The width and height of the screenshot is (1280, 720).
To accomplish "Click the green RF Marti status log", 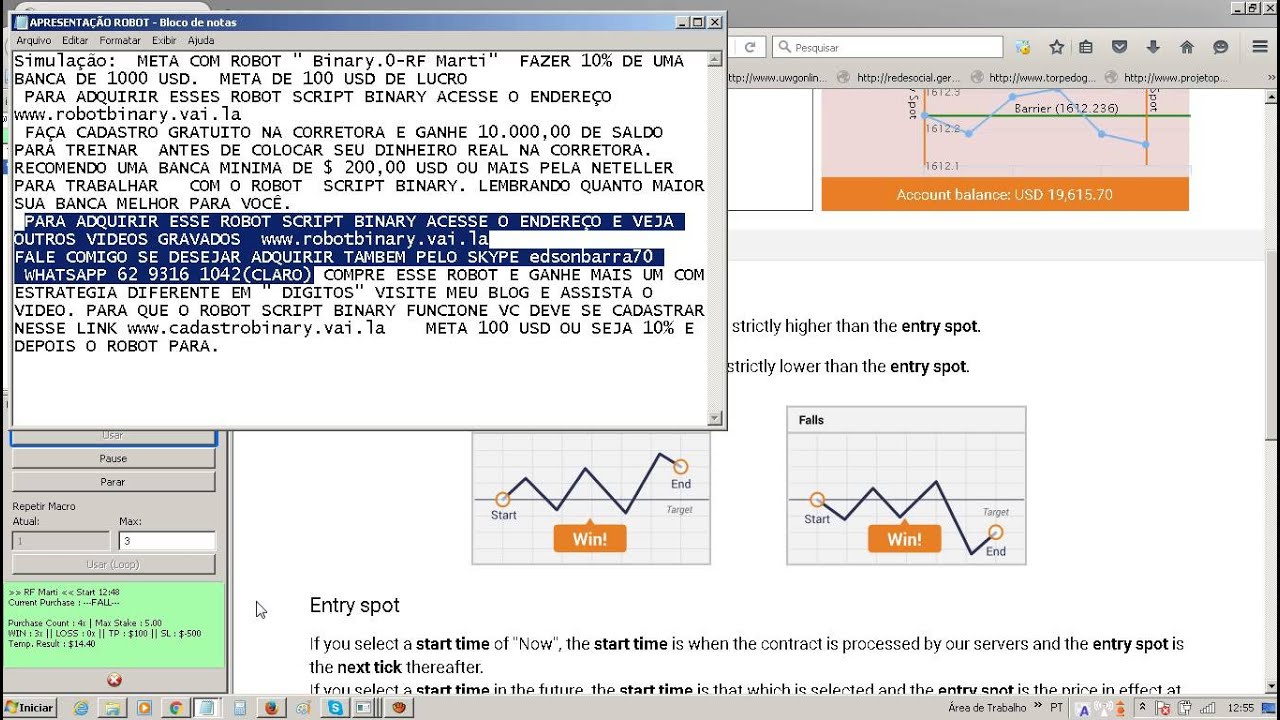I will [114, 625].
